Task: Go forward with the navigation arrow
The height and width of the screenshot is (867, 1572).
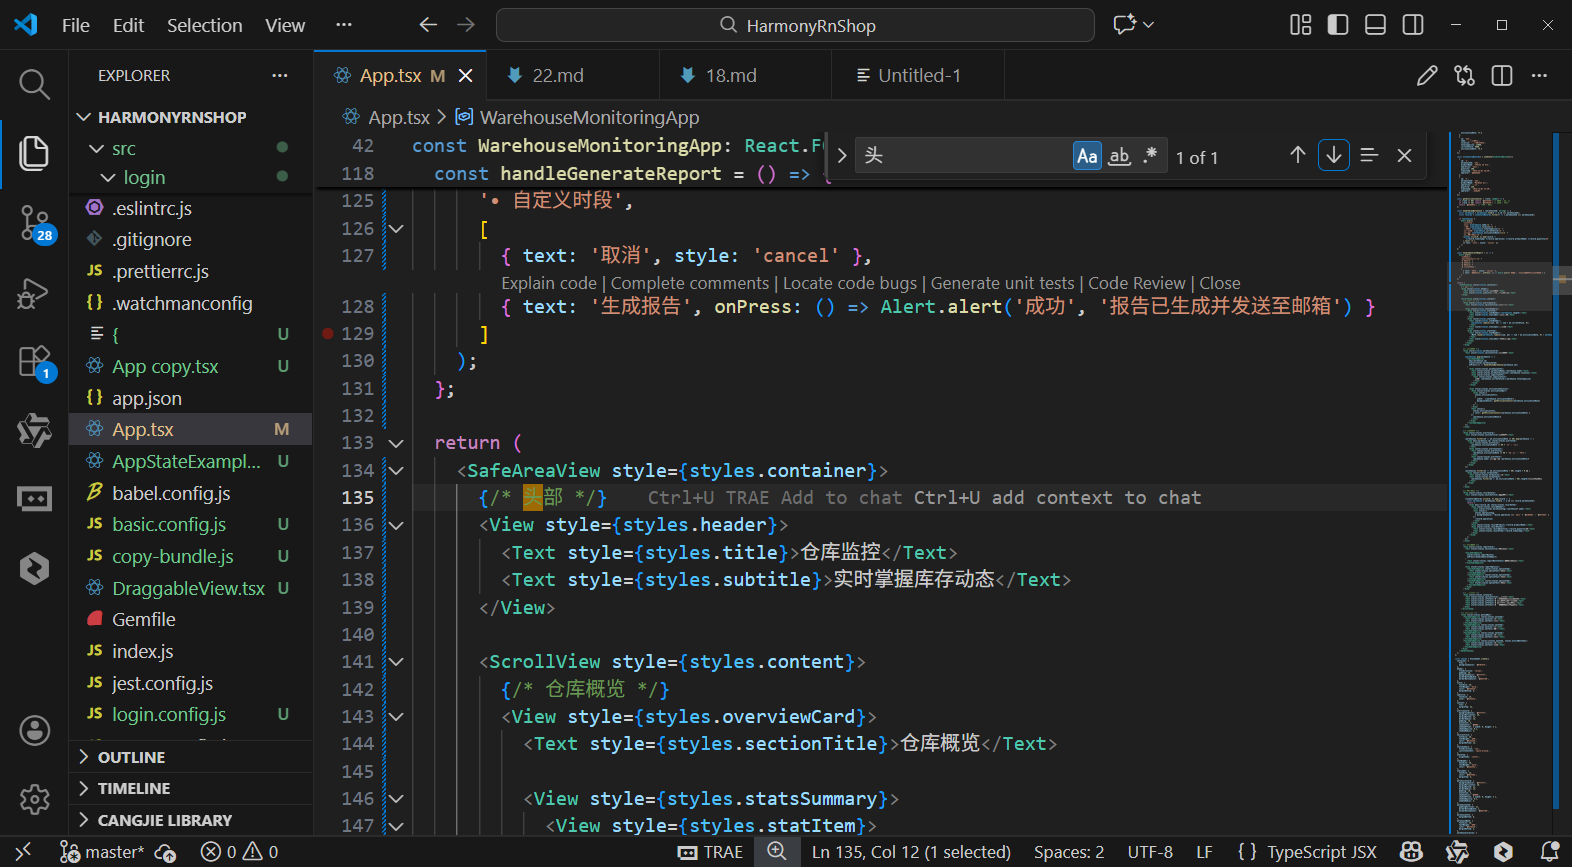Action: (x=466, y=25)
